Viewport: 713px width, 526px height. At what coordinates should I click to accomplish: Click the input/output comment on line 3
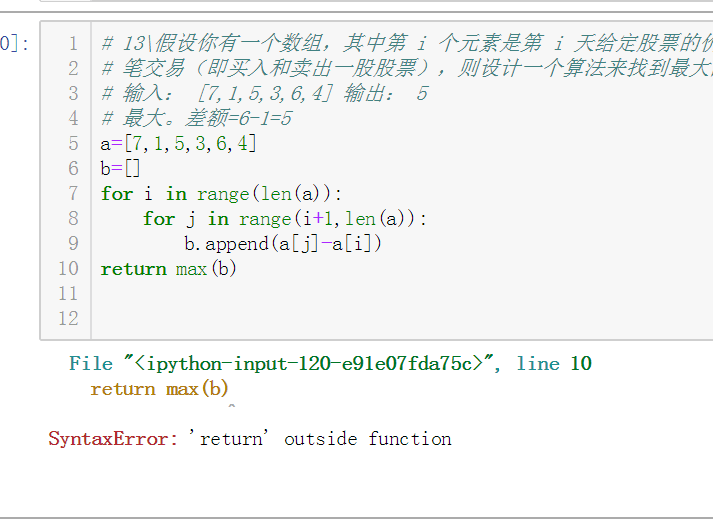(265, 93)
